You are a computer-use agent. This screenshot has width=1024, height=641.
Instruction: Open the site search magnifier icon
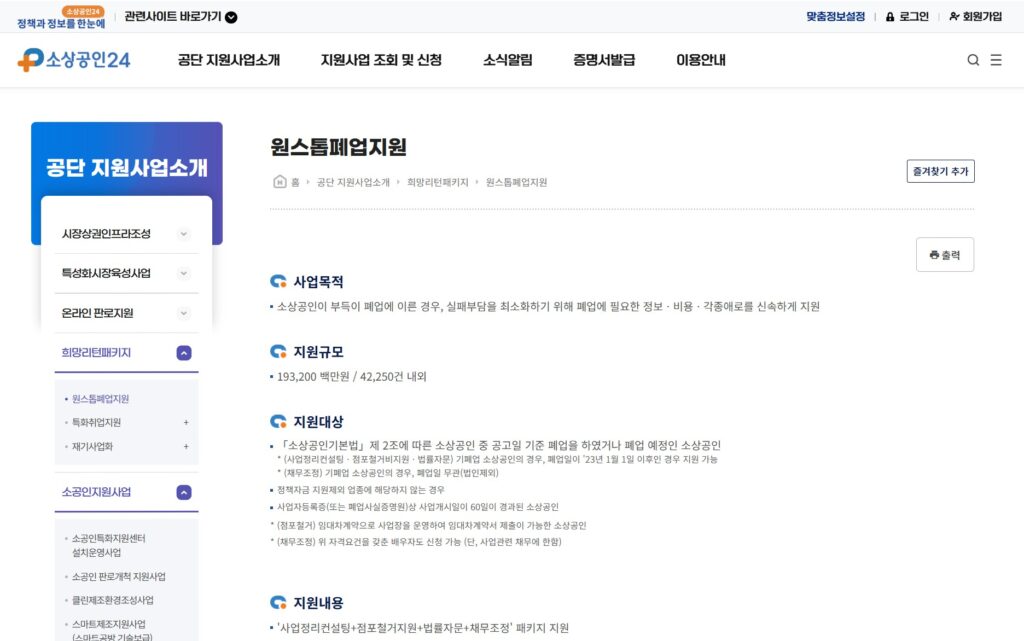(972, 60)
